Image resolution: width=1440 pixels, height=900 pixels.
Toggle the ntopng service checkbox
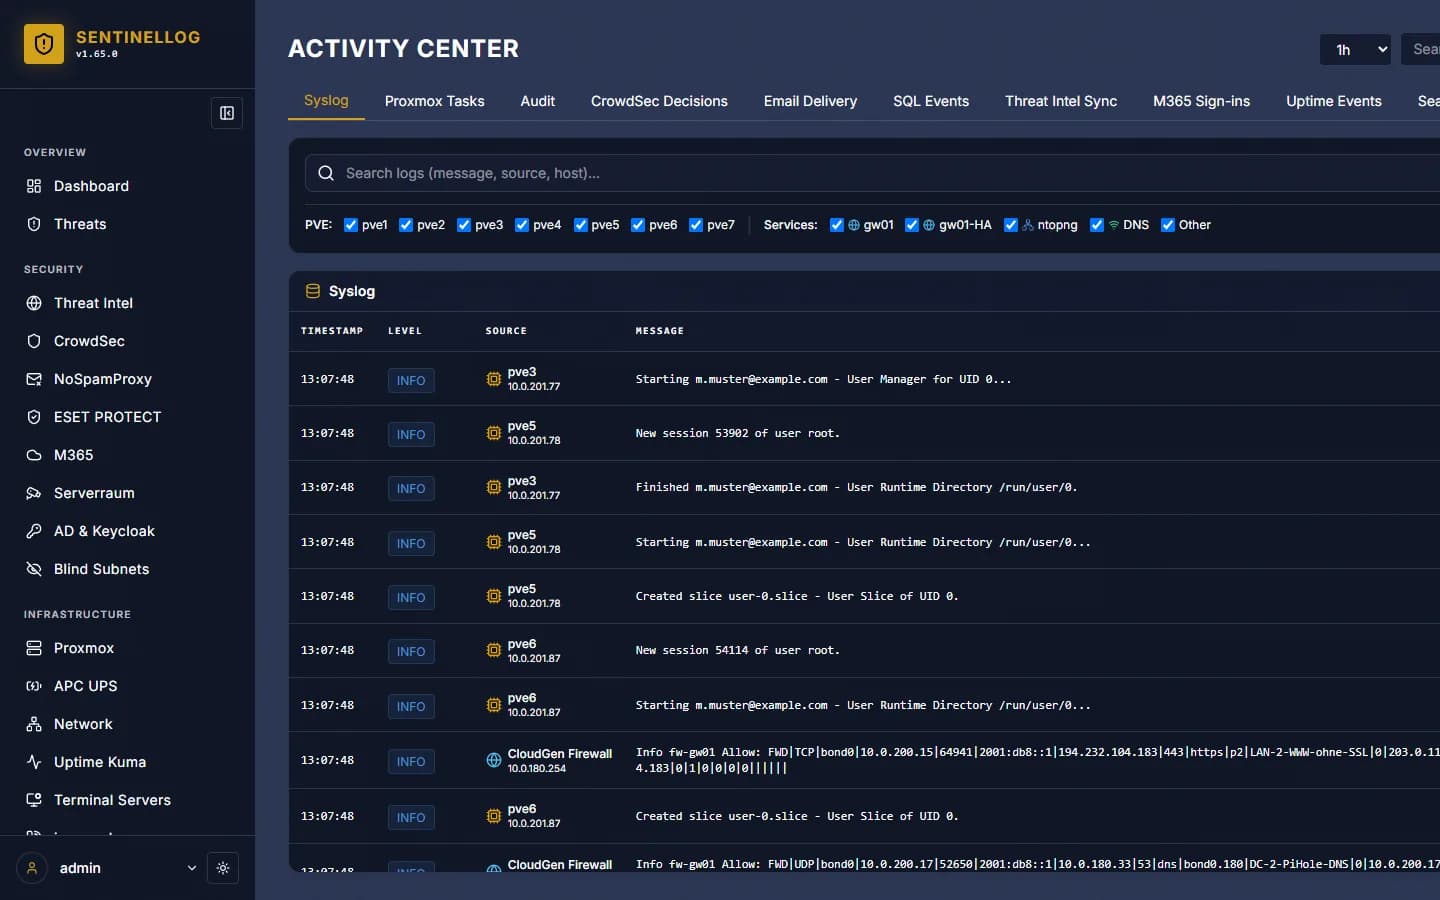[1011, 225]
